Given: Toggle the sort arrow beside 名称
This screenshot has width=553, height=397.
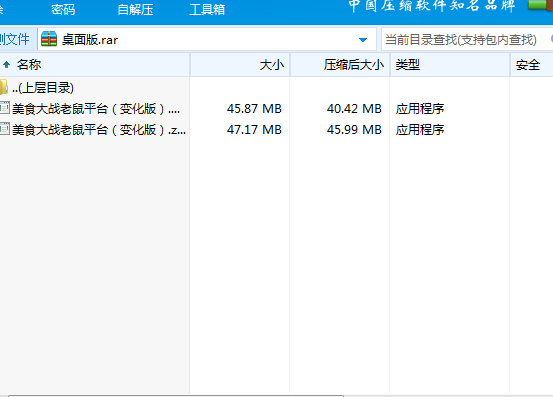Looking at the screenshot, I should point(6,65).
